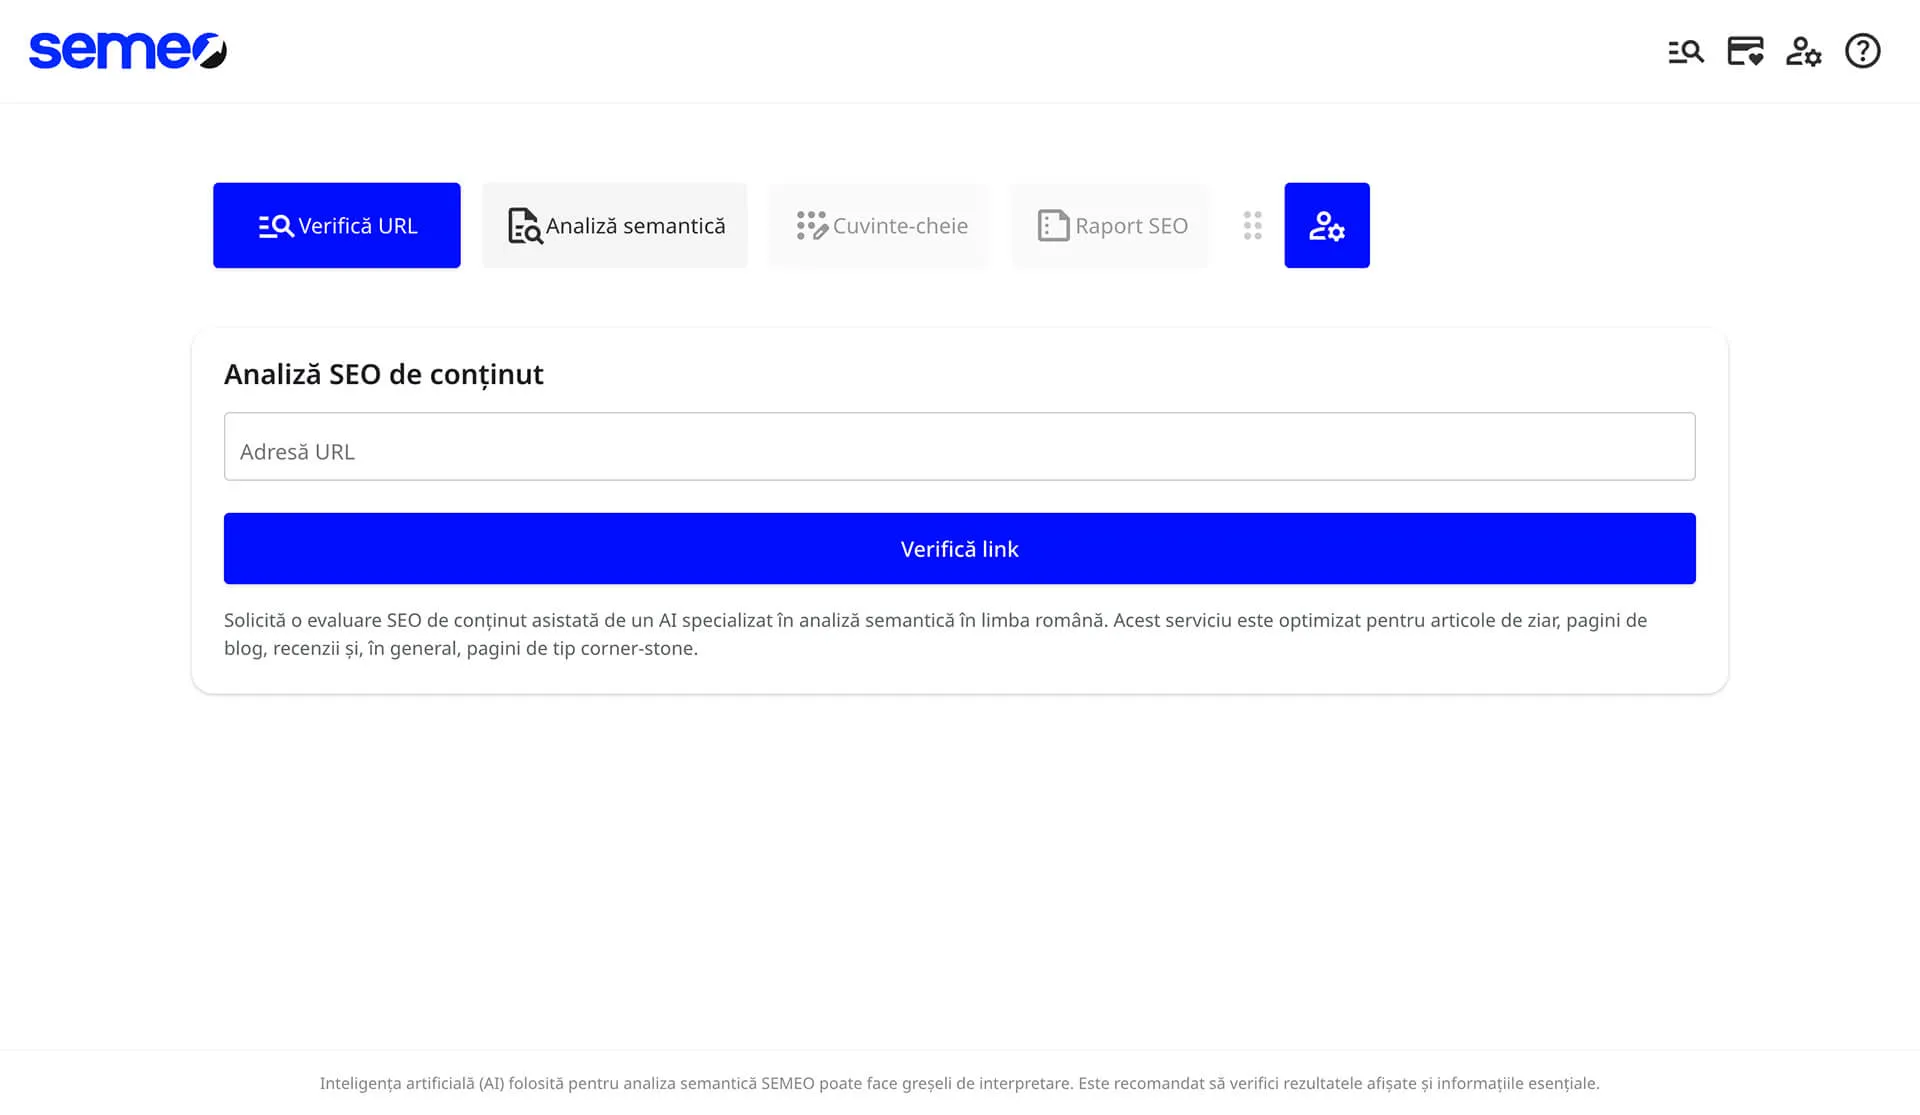
Task: Switch to the Analiză semantică tab
Action: [x=614, y=225]
